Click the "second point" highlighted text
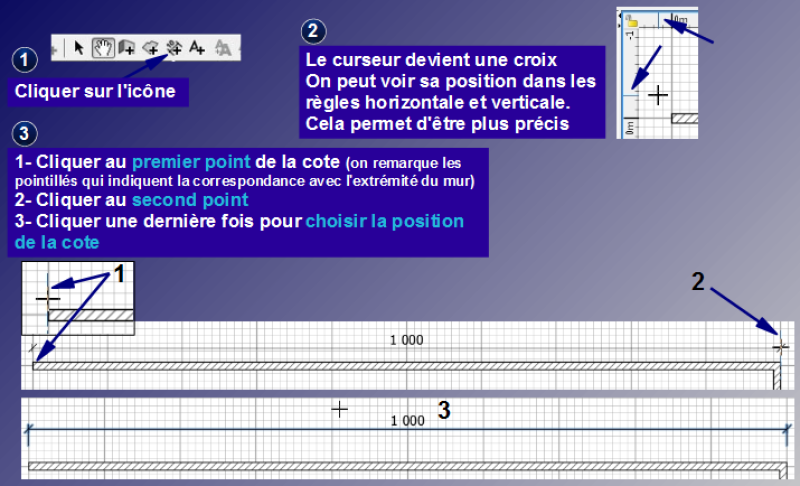This screenshot has width=800, height=486. click(x=189, y=200)
